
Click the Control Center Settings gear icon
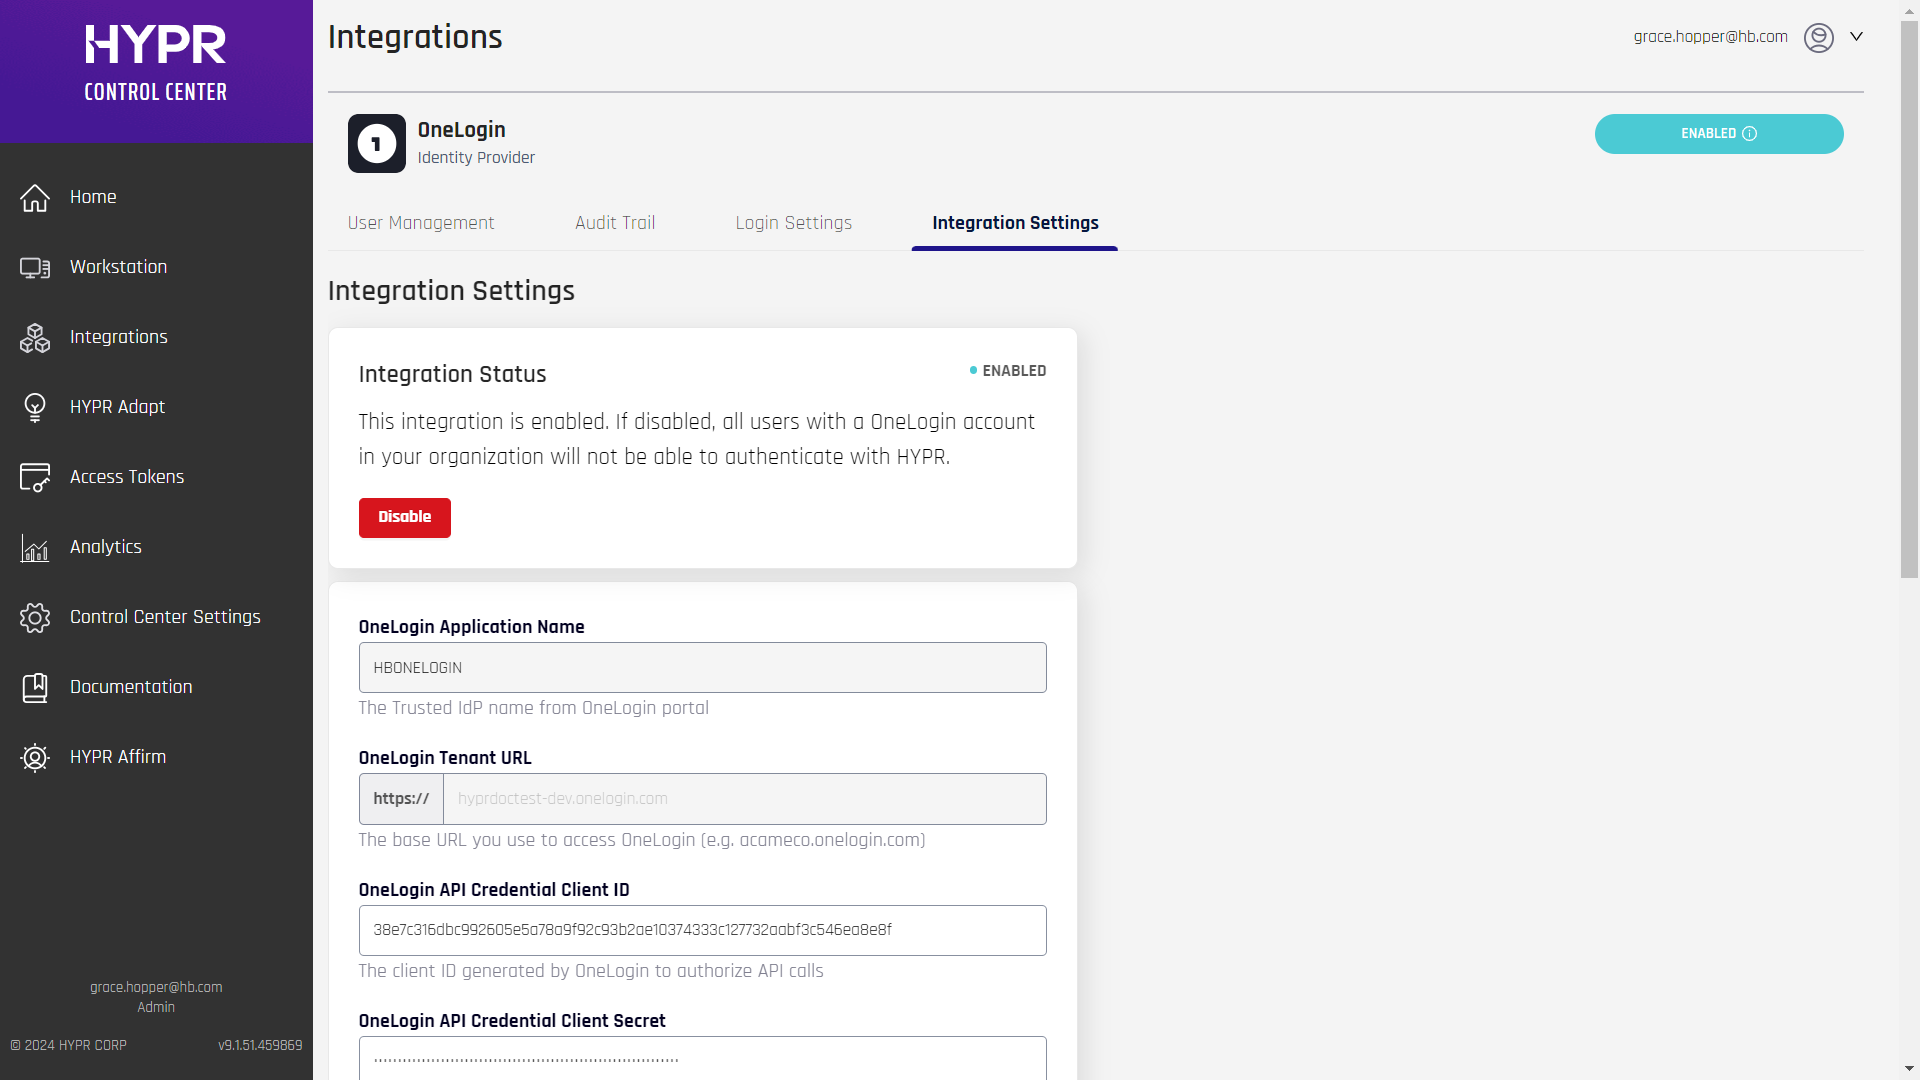point(35,618)
